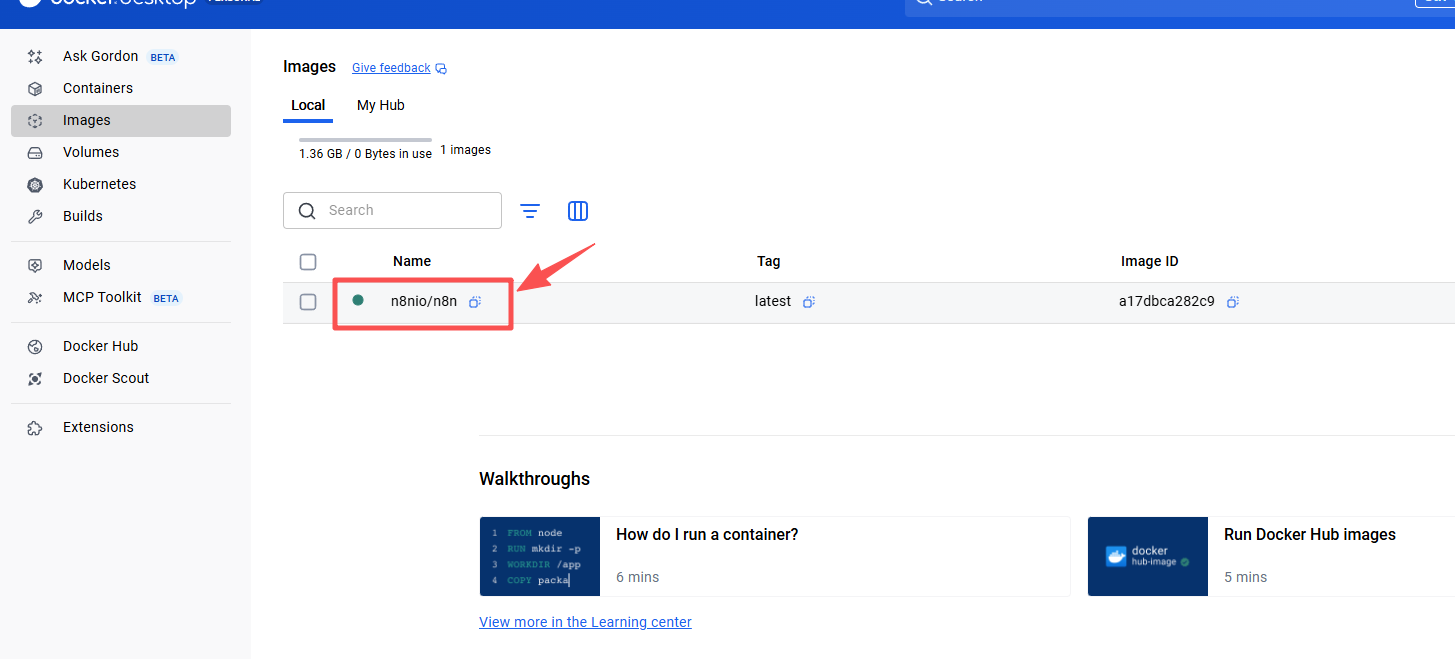This screenshot has height=659, width=1455.
Task: Click the 1.36 GB usage text
Action: pyautogui.click(x=365, y=154)
